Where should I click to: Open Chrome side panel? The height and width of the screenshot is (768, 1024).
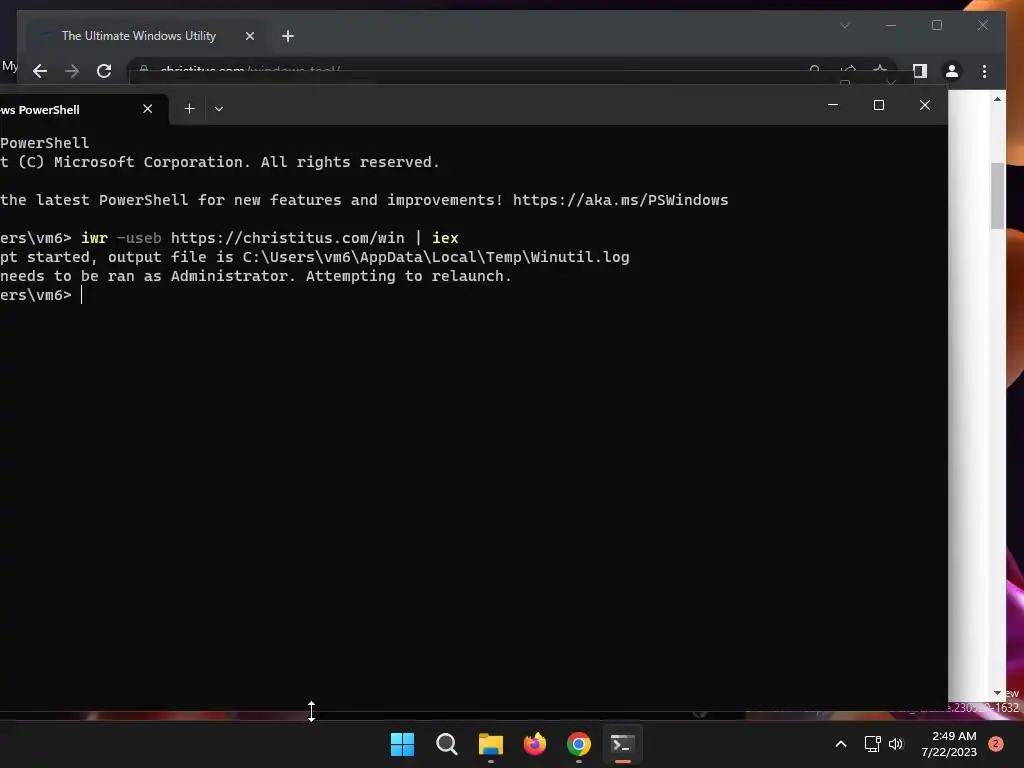pyautogui.click(x=920, y=71)
